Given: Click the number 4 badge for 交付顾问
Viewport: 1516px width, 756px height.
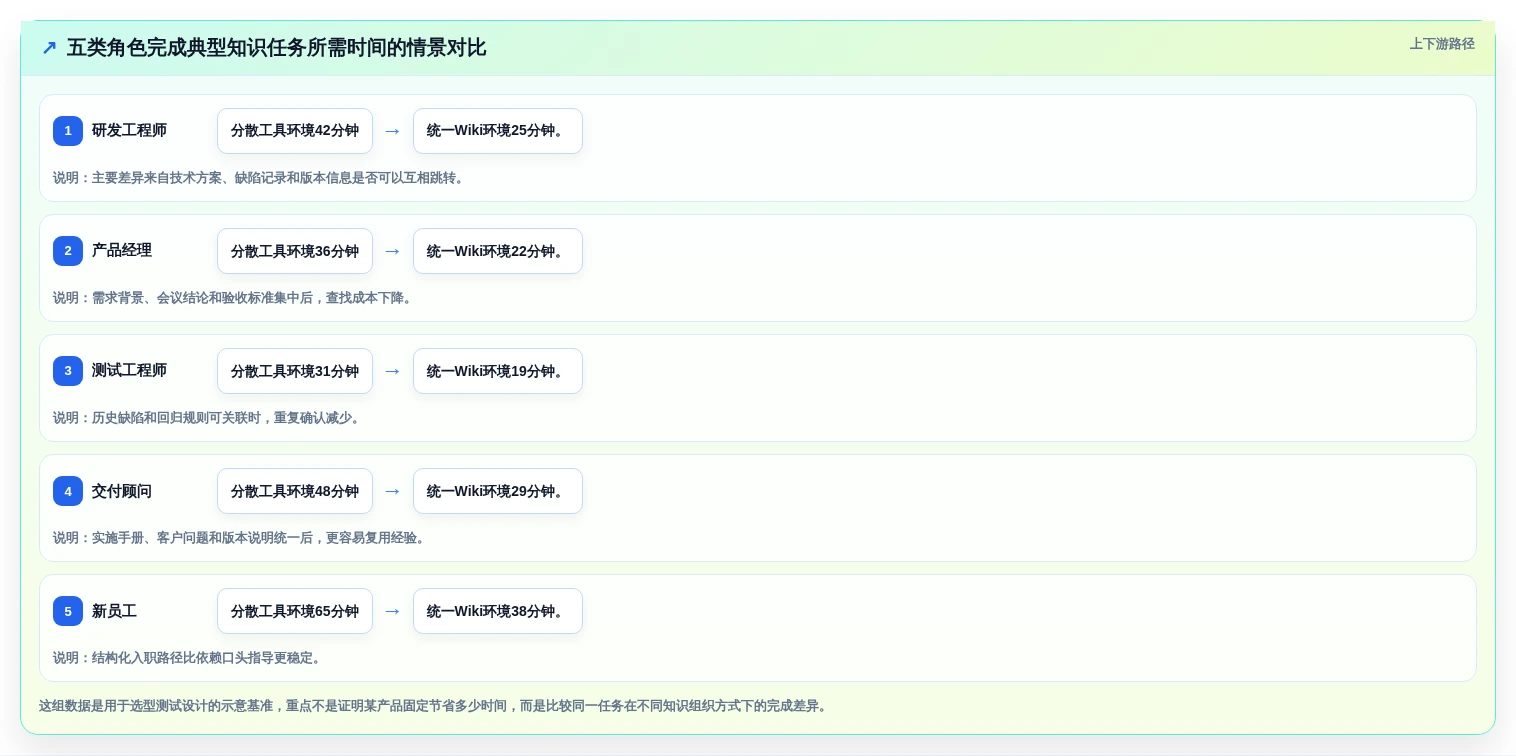Looking at the screenshot, I should [x=68, y=491].
